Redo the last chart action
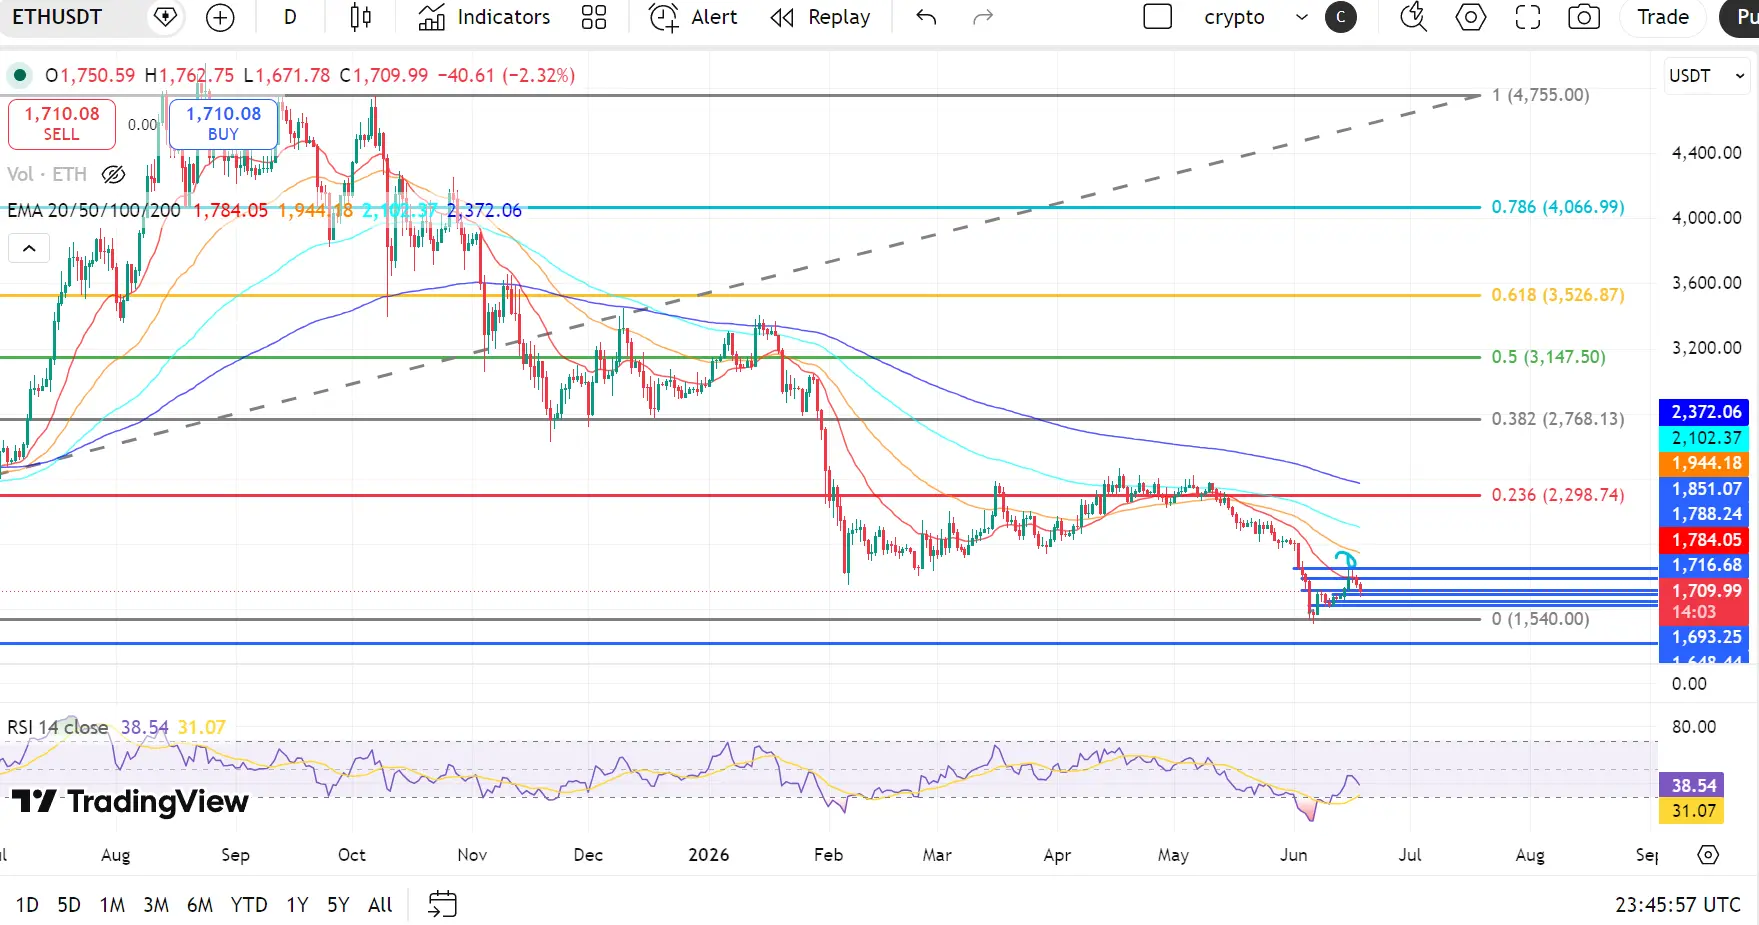The image size is (1759, 925). coord(983,17)
